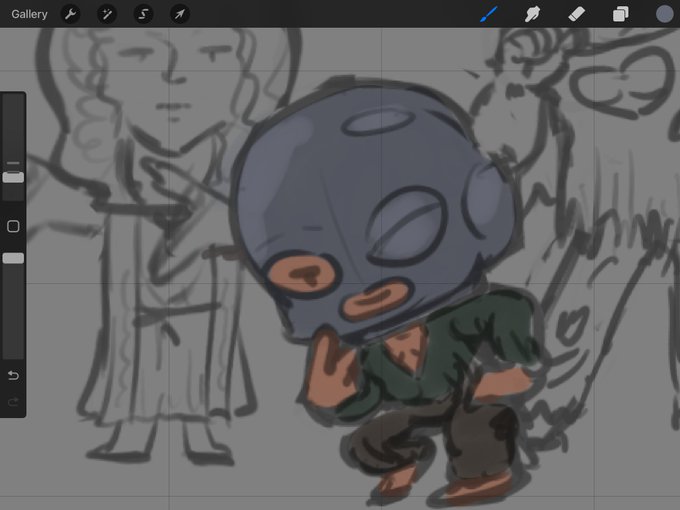Select the Eraser tool
The image size is (680, 510).
(x=576, y=14)
